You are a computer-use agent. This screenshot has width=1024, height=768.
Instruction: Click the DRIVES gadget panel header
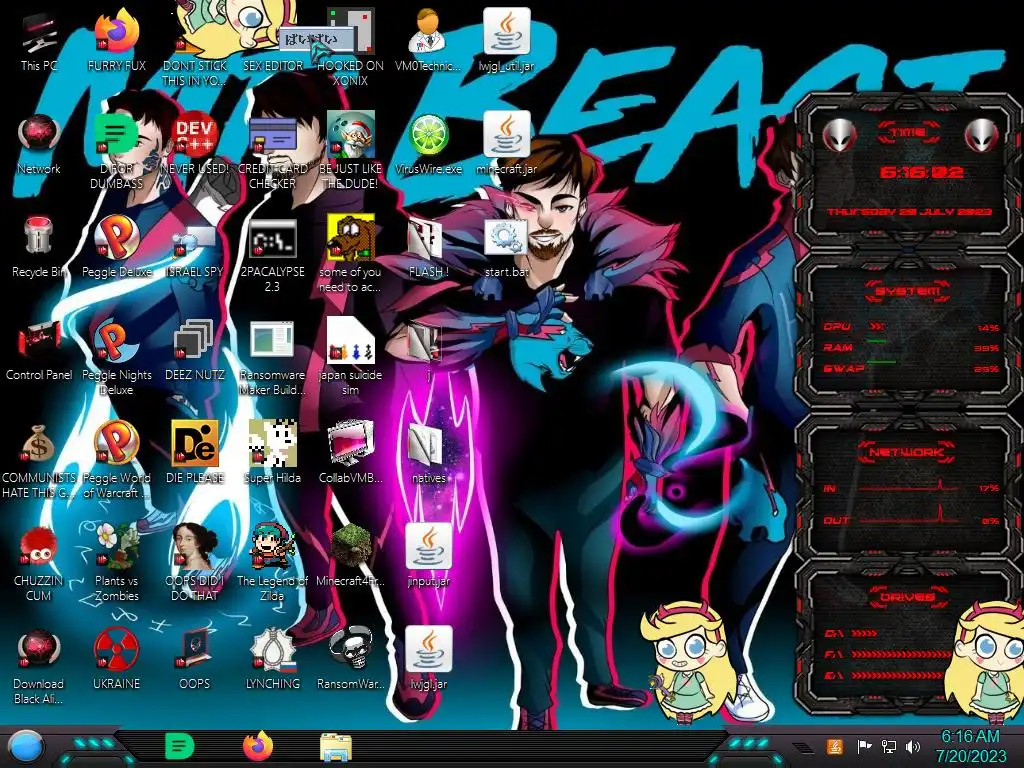pos(908,596)
